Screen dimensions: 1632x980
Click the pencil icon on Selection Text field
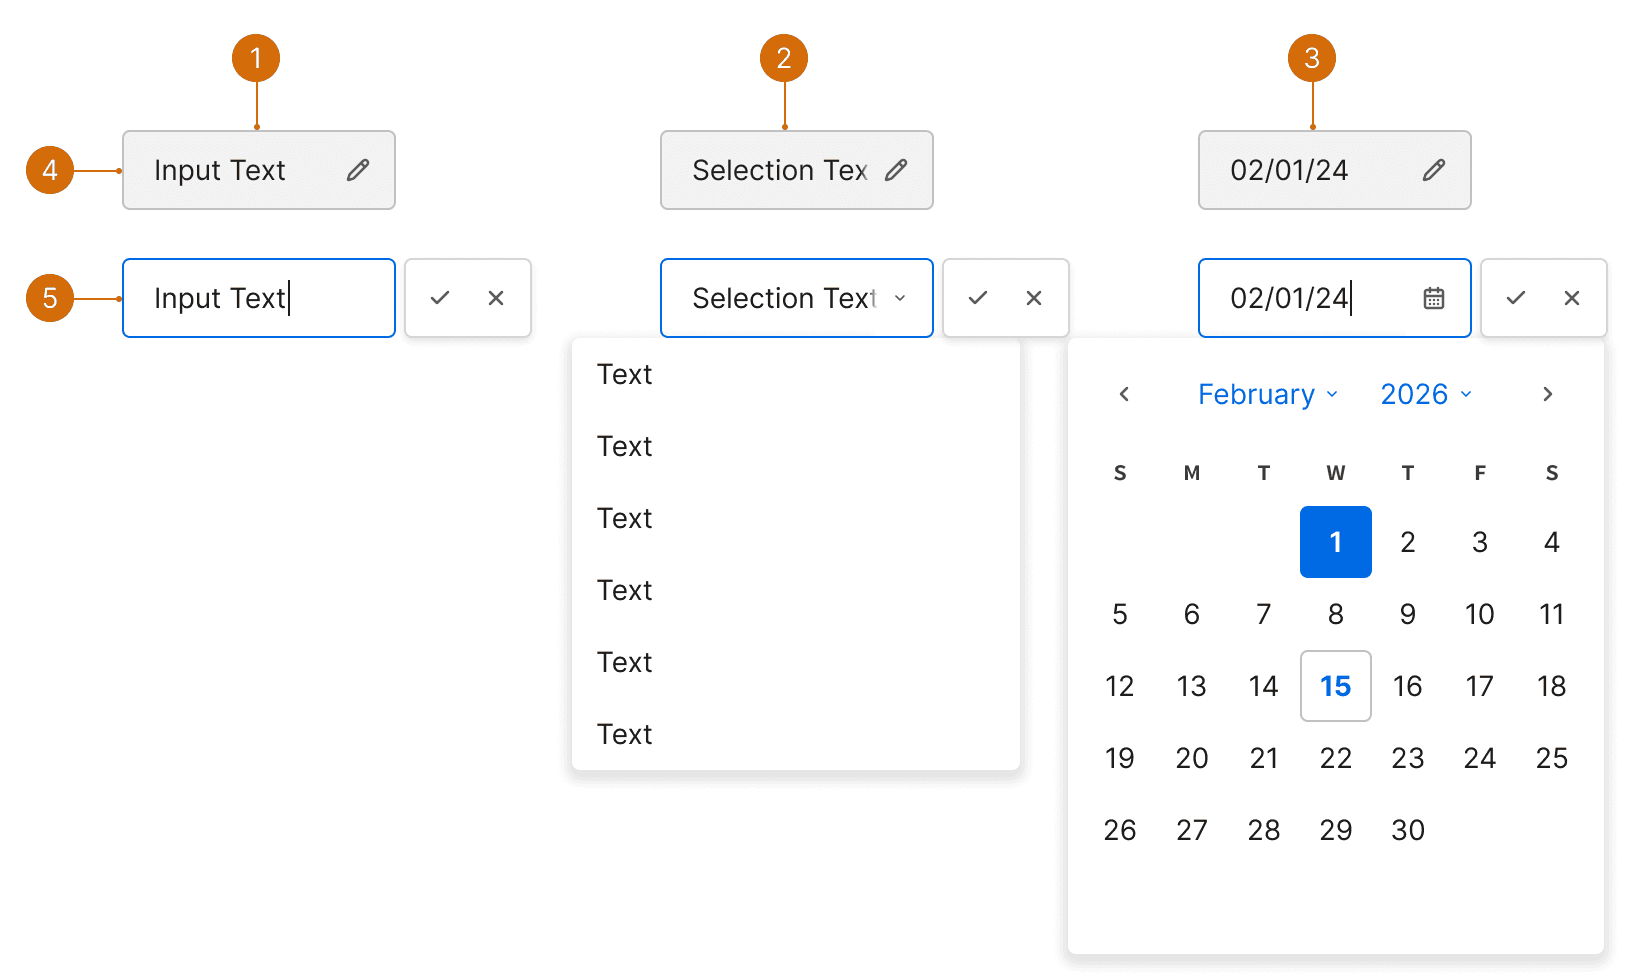point(896,170)
